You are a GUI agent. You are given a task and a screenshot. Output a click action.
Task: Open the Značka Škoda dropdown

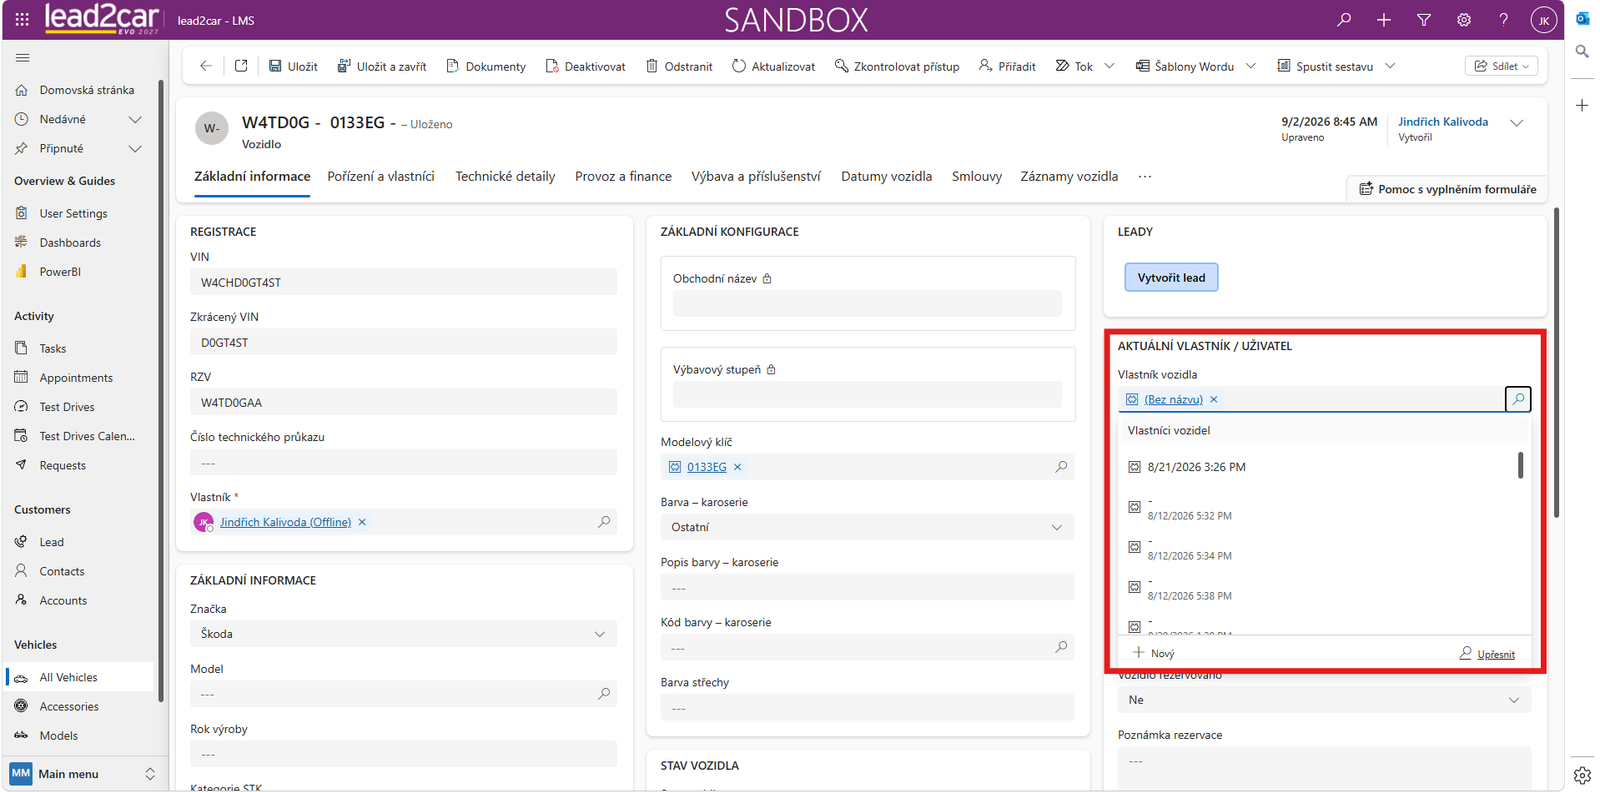coord(403,634)
